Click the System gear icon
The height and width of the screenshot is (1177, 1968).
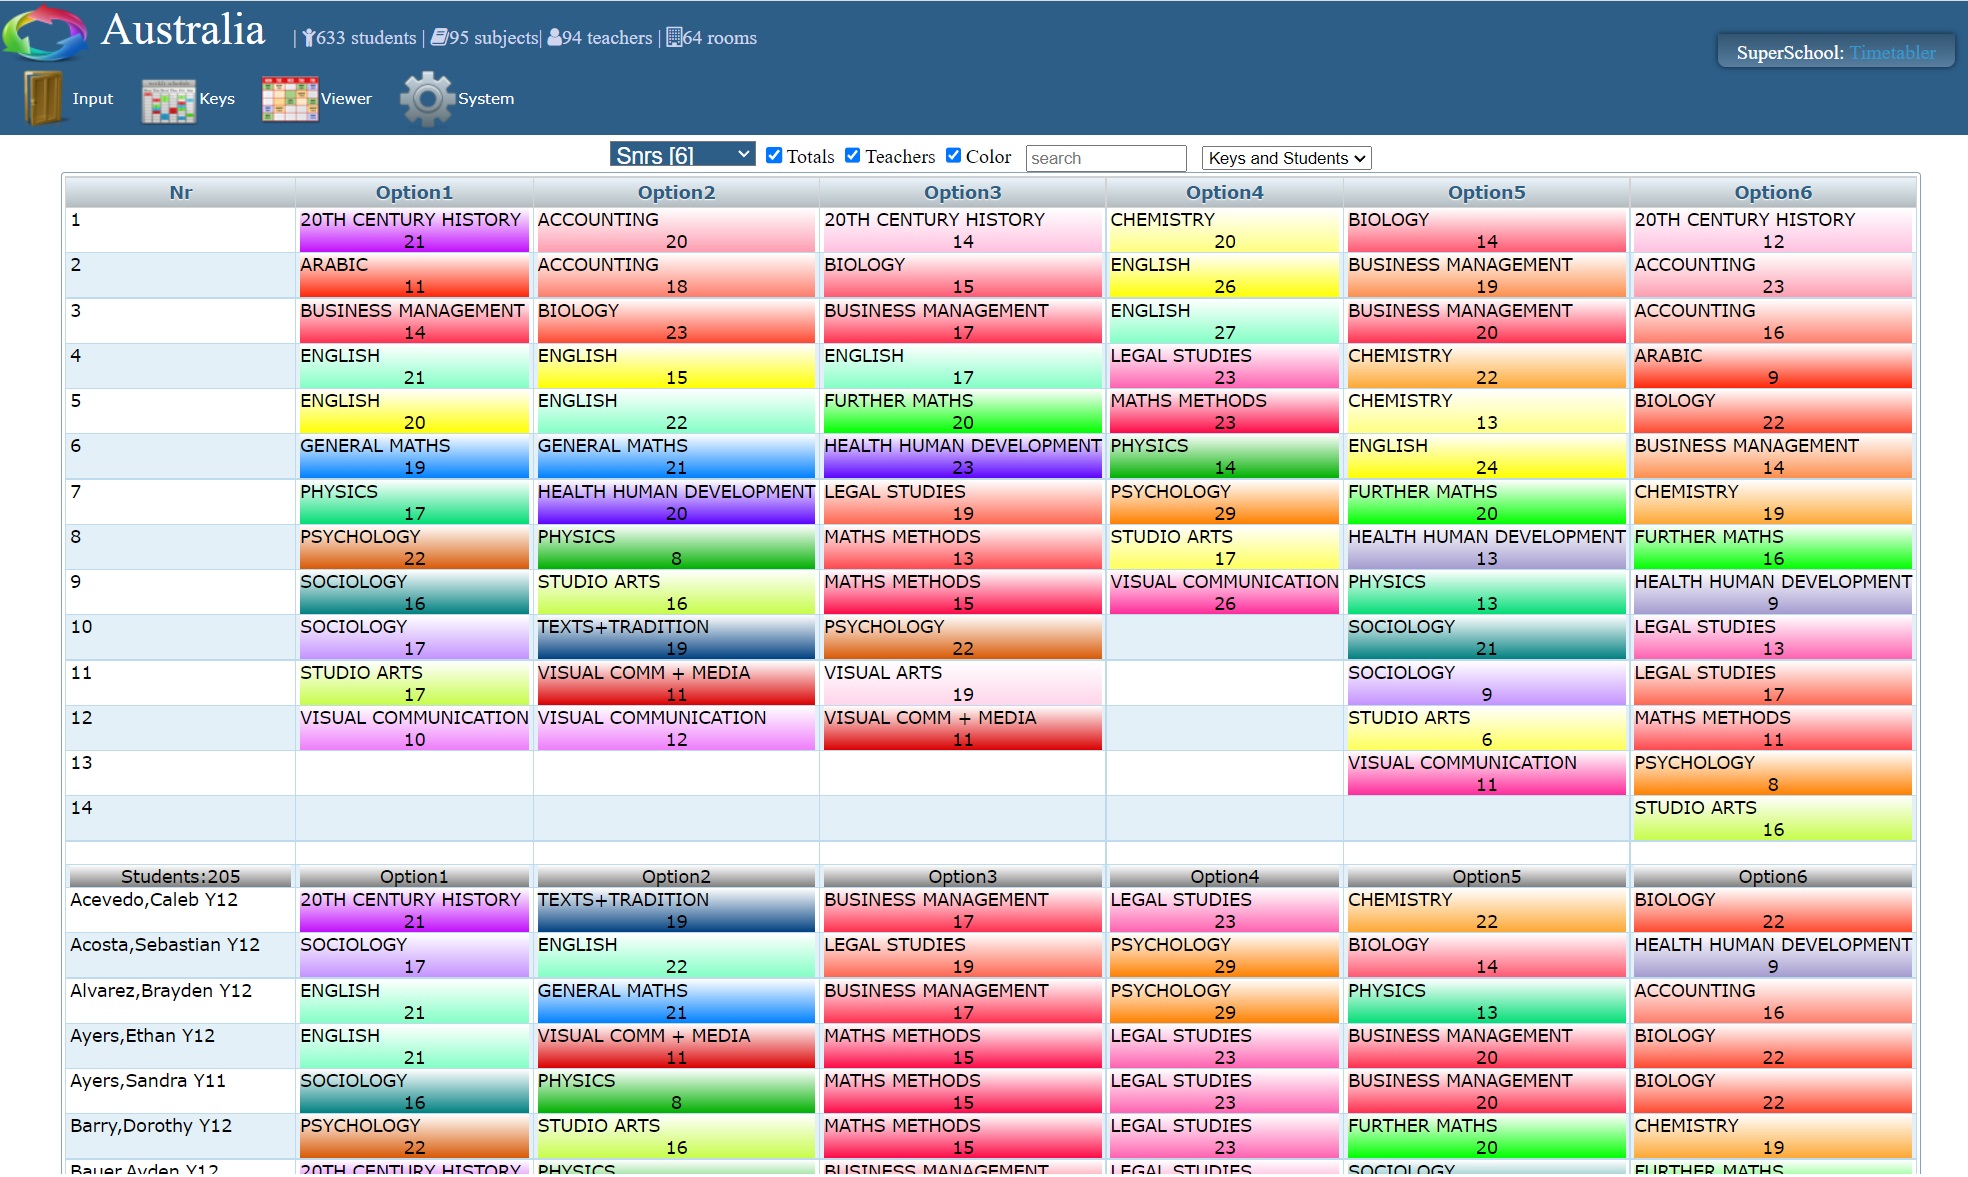(x=427, y=98)
